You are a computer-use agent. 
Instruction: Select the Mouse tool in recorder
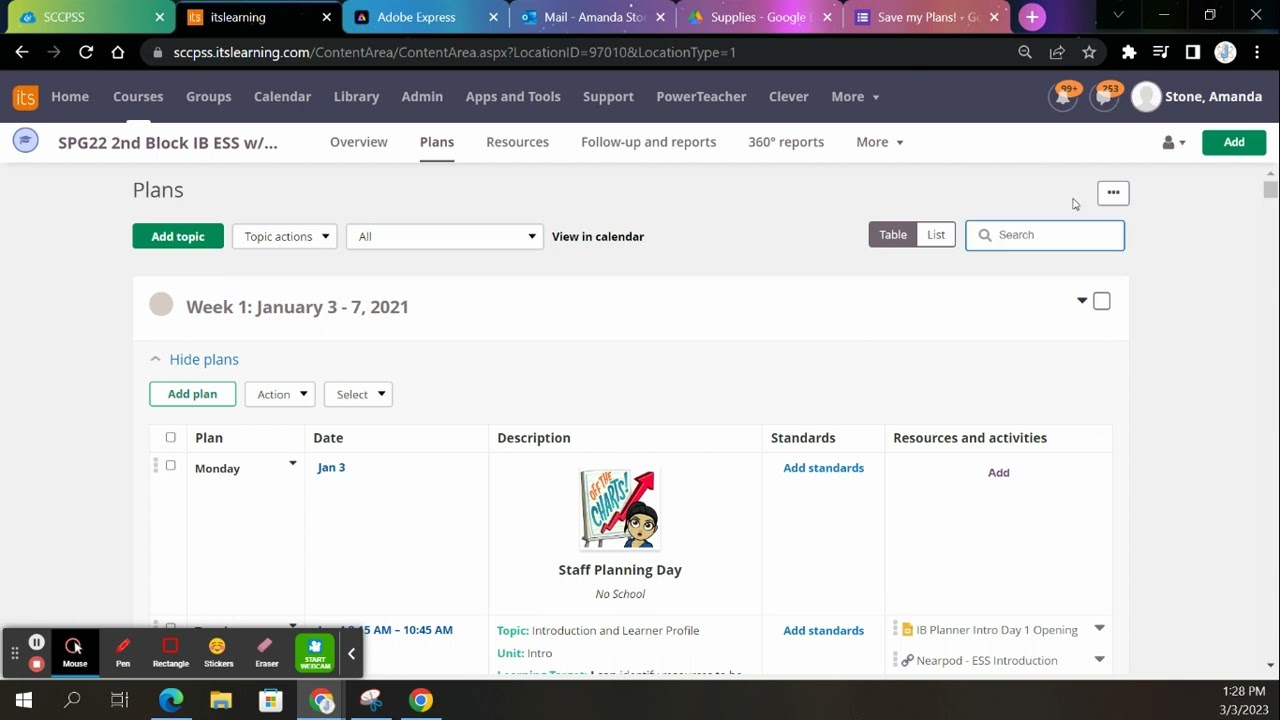click(x=75, y=652)
